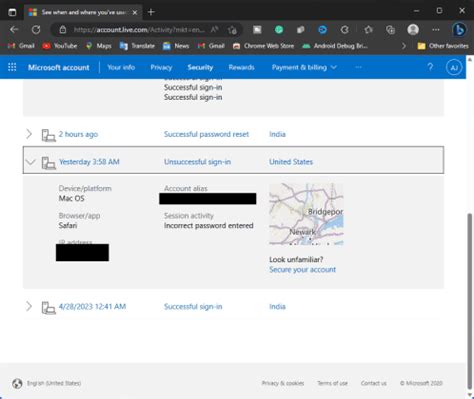The width and height of the screenshot is (474, 399).
Task: Open the AJ account avatar
Action: [x=454, y=68]
